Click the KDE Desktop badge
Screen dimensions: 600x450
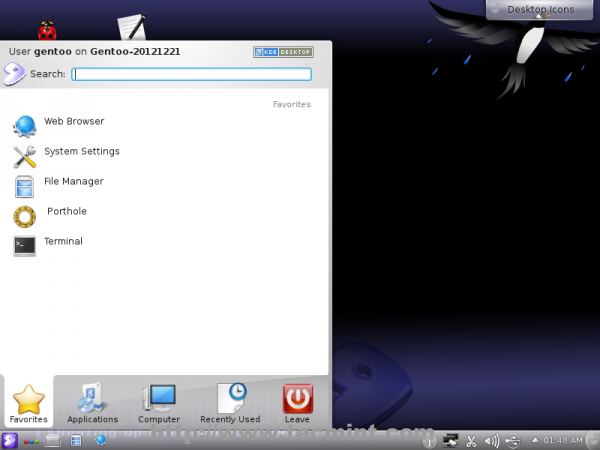pyautogui.click(x=283, y=52)
